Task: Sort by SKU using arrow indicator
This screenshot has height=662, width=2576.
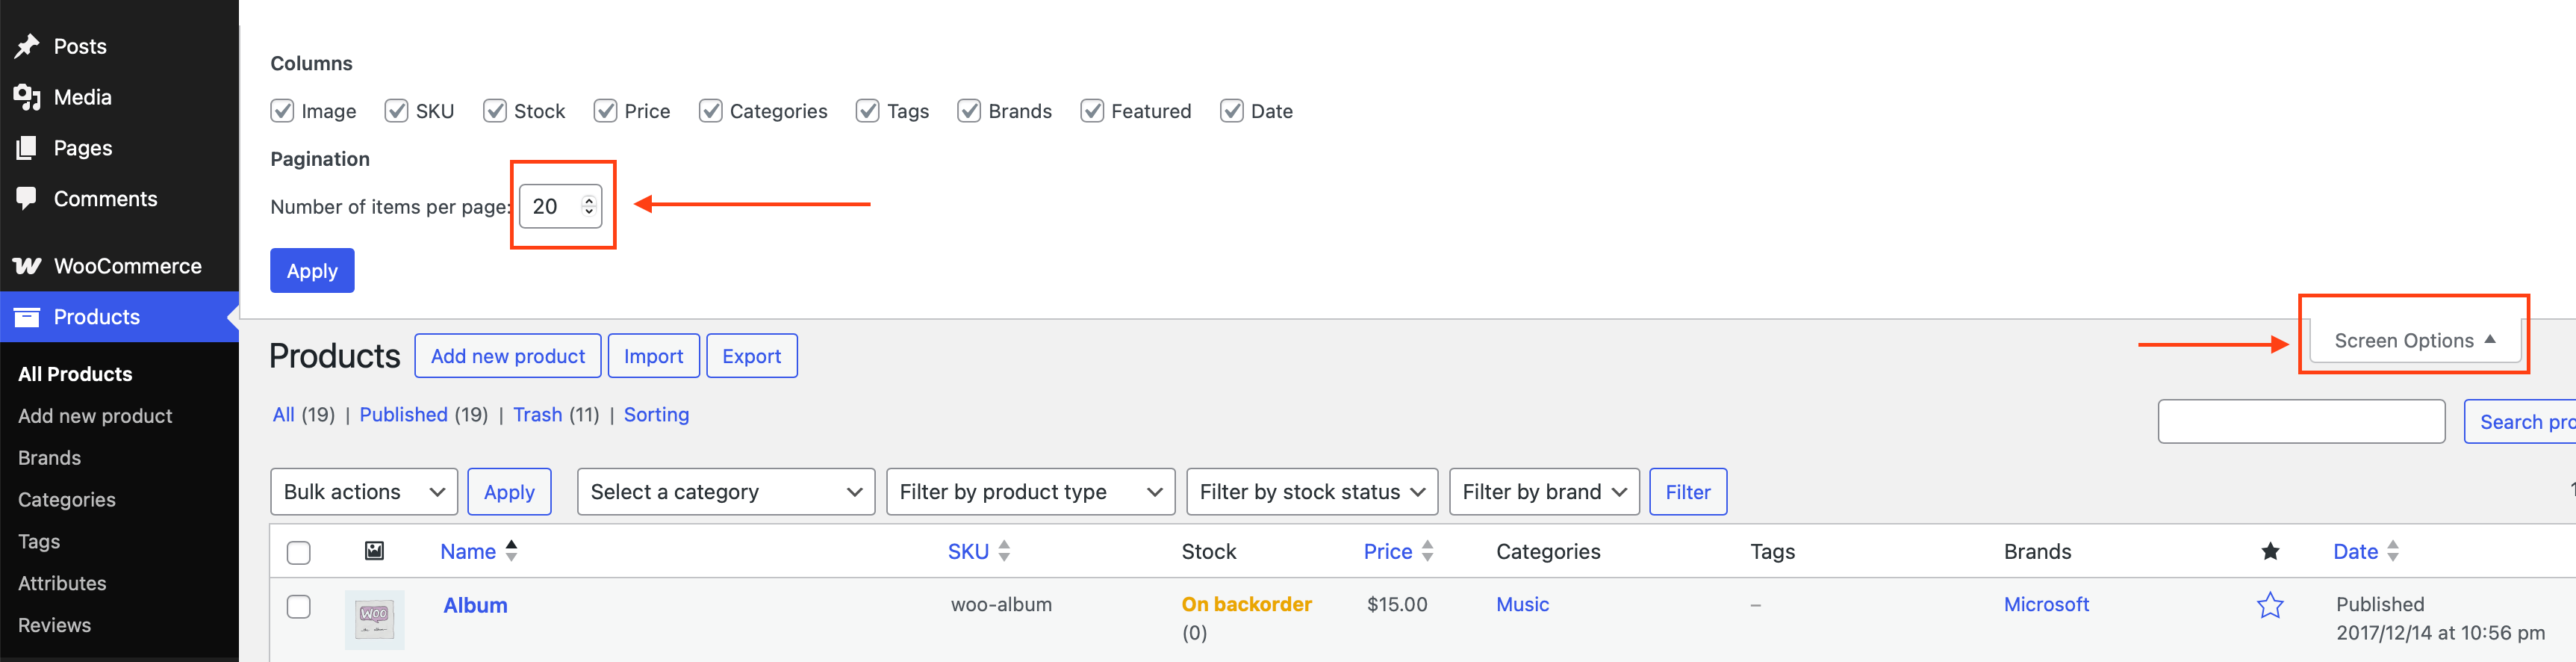Action: pyautogui.click(x=1004, y=551)
